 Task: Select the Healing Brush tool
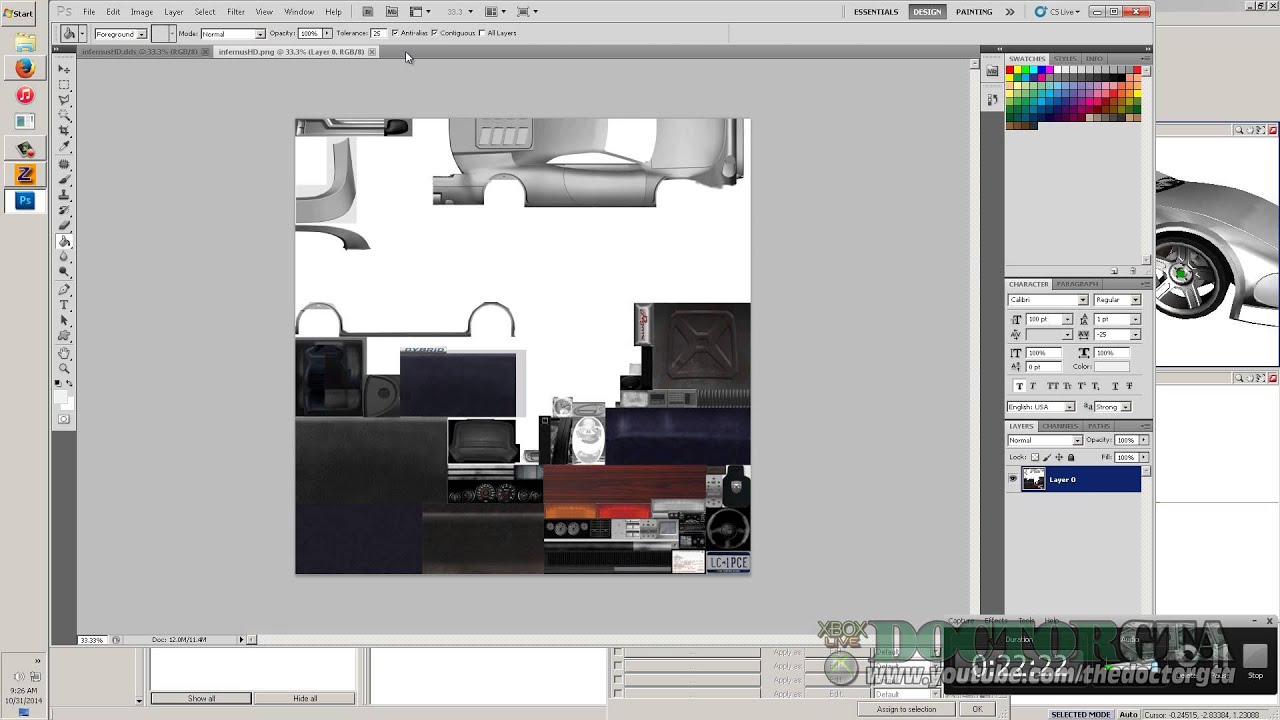(x=64, y=163)
